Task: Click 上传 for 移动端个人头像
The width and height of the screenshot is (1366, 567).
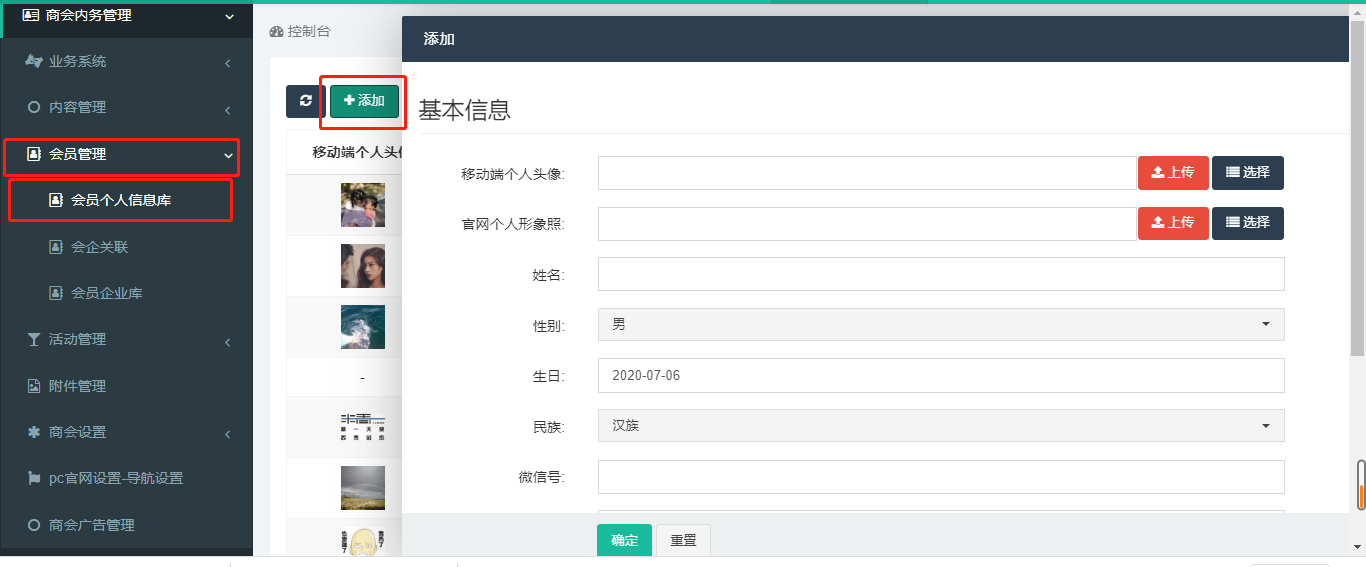Action: 1172,173
